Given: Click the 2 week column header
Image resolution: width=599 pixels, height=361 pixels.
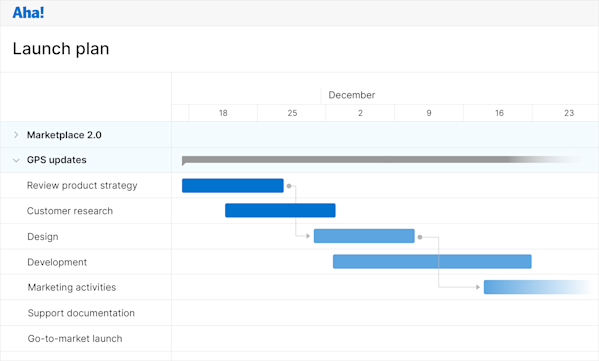Looking at the screenshot, I should pyautogui.click(x=360, y=113).
